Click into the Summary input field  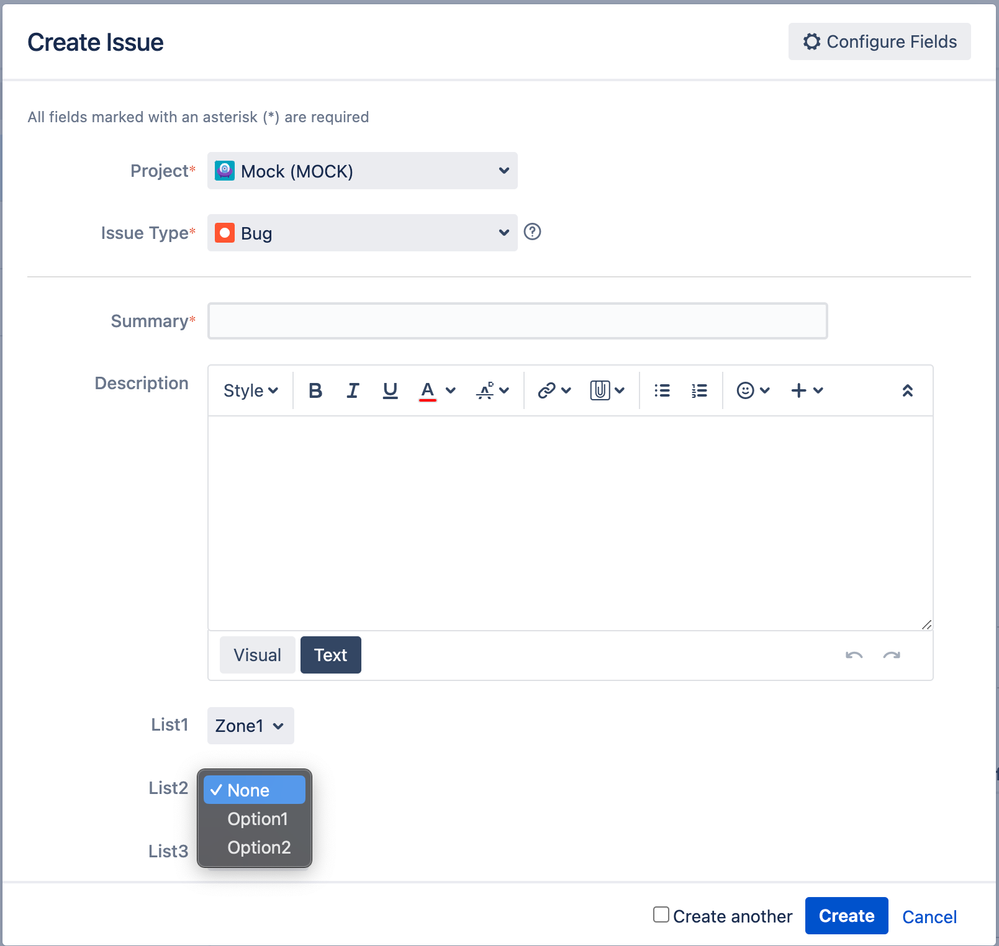(x=517, y=320)
